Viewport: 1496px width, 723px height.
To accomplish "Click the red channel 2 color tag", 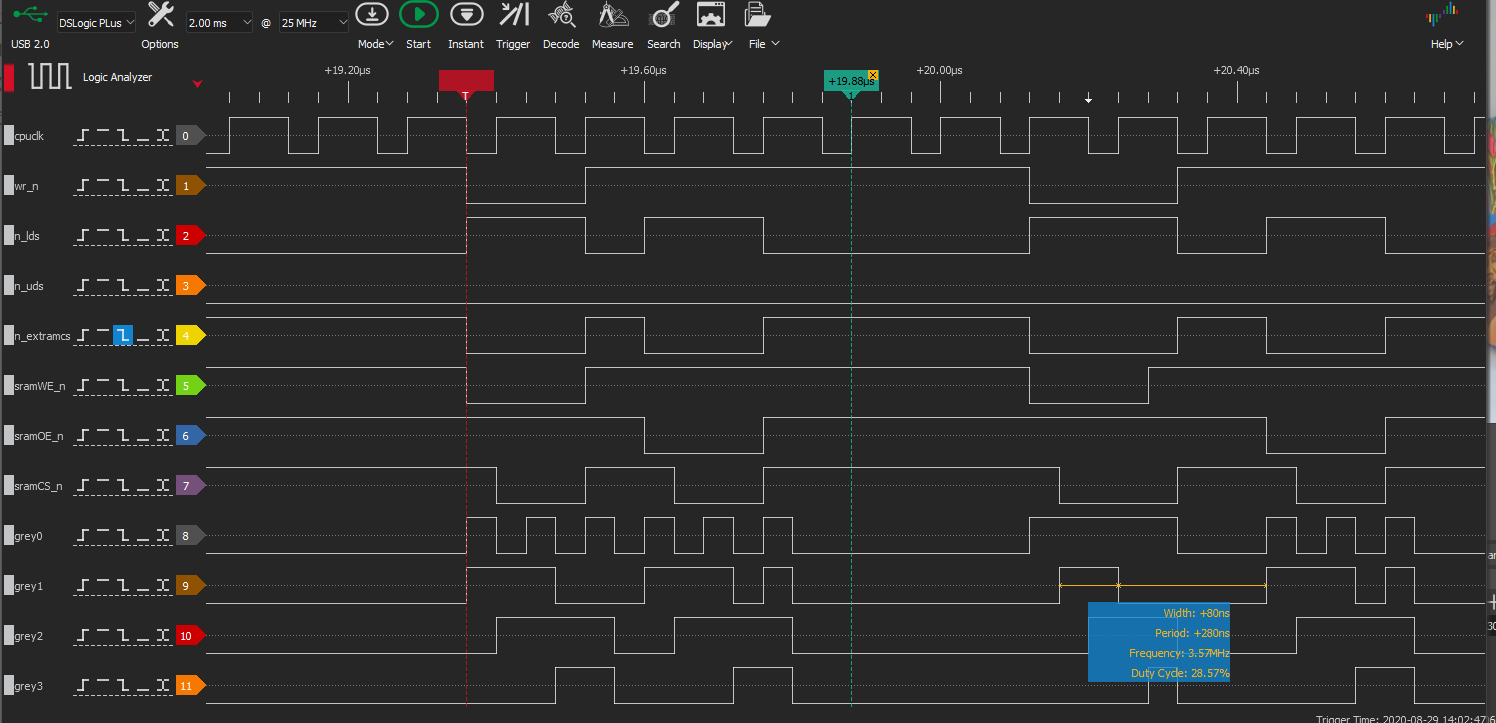I will click(x=189, y=236).
